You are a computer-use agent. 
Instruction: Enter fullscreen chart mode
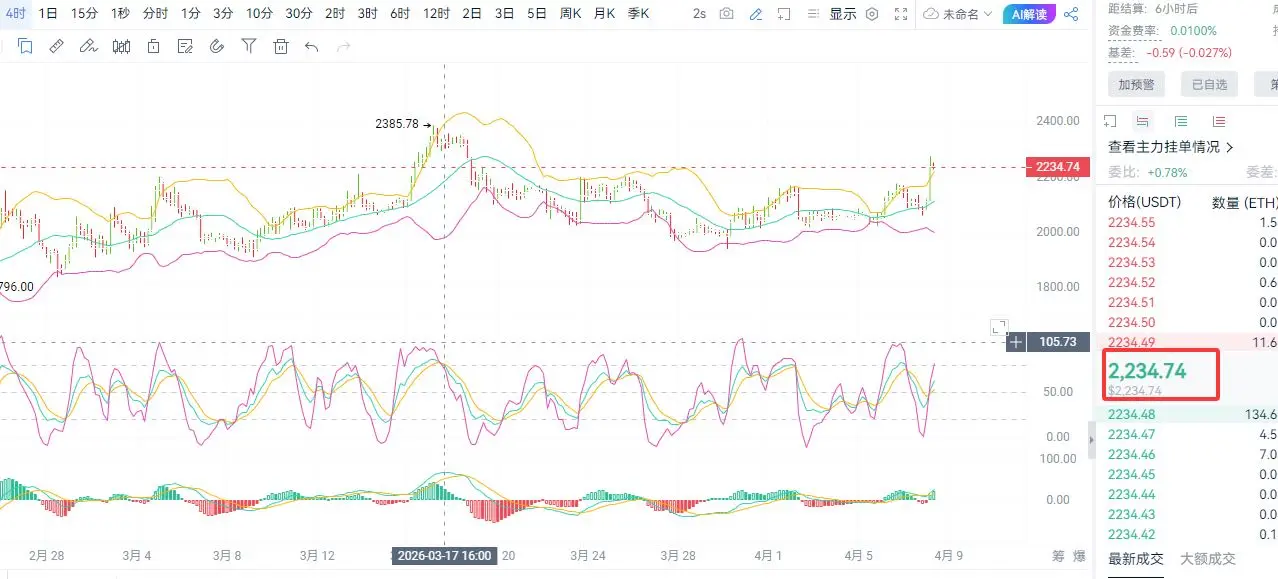(902, 14)
